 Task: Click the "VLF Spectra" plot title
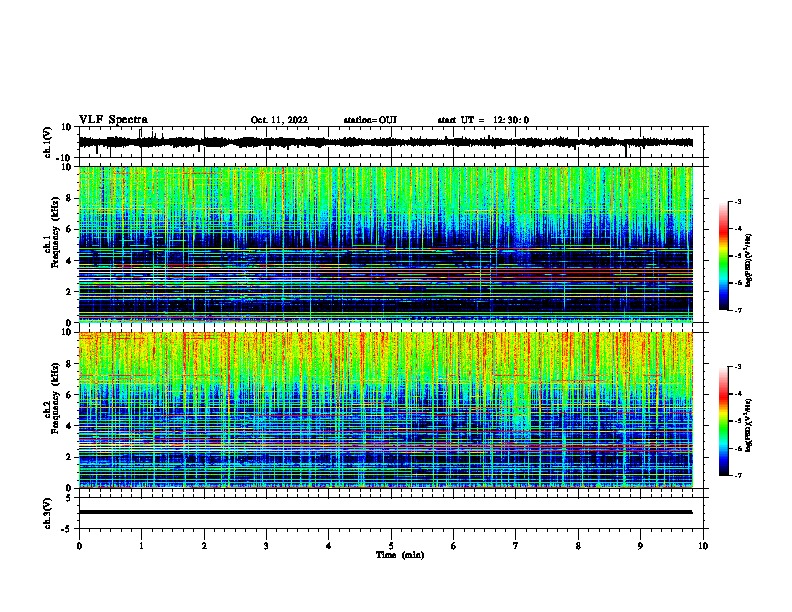click(113, 120)
